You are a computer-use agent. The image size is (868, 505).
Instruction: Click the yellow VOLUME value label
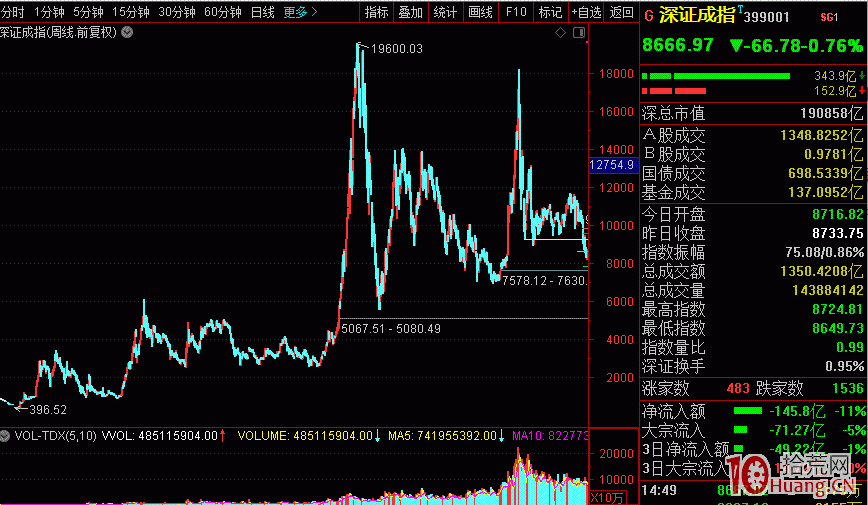click(x=309, y=436)
